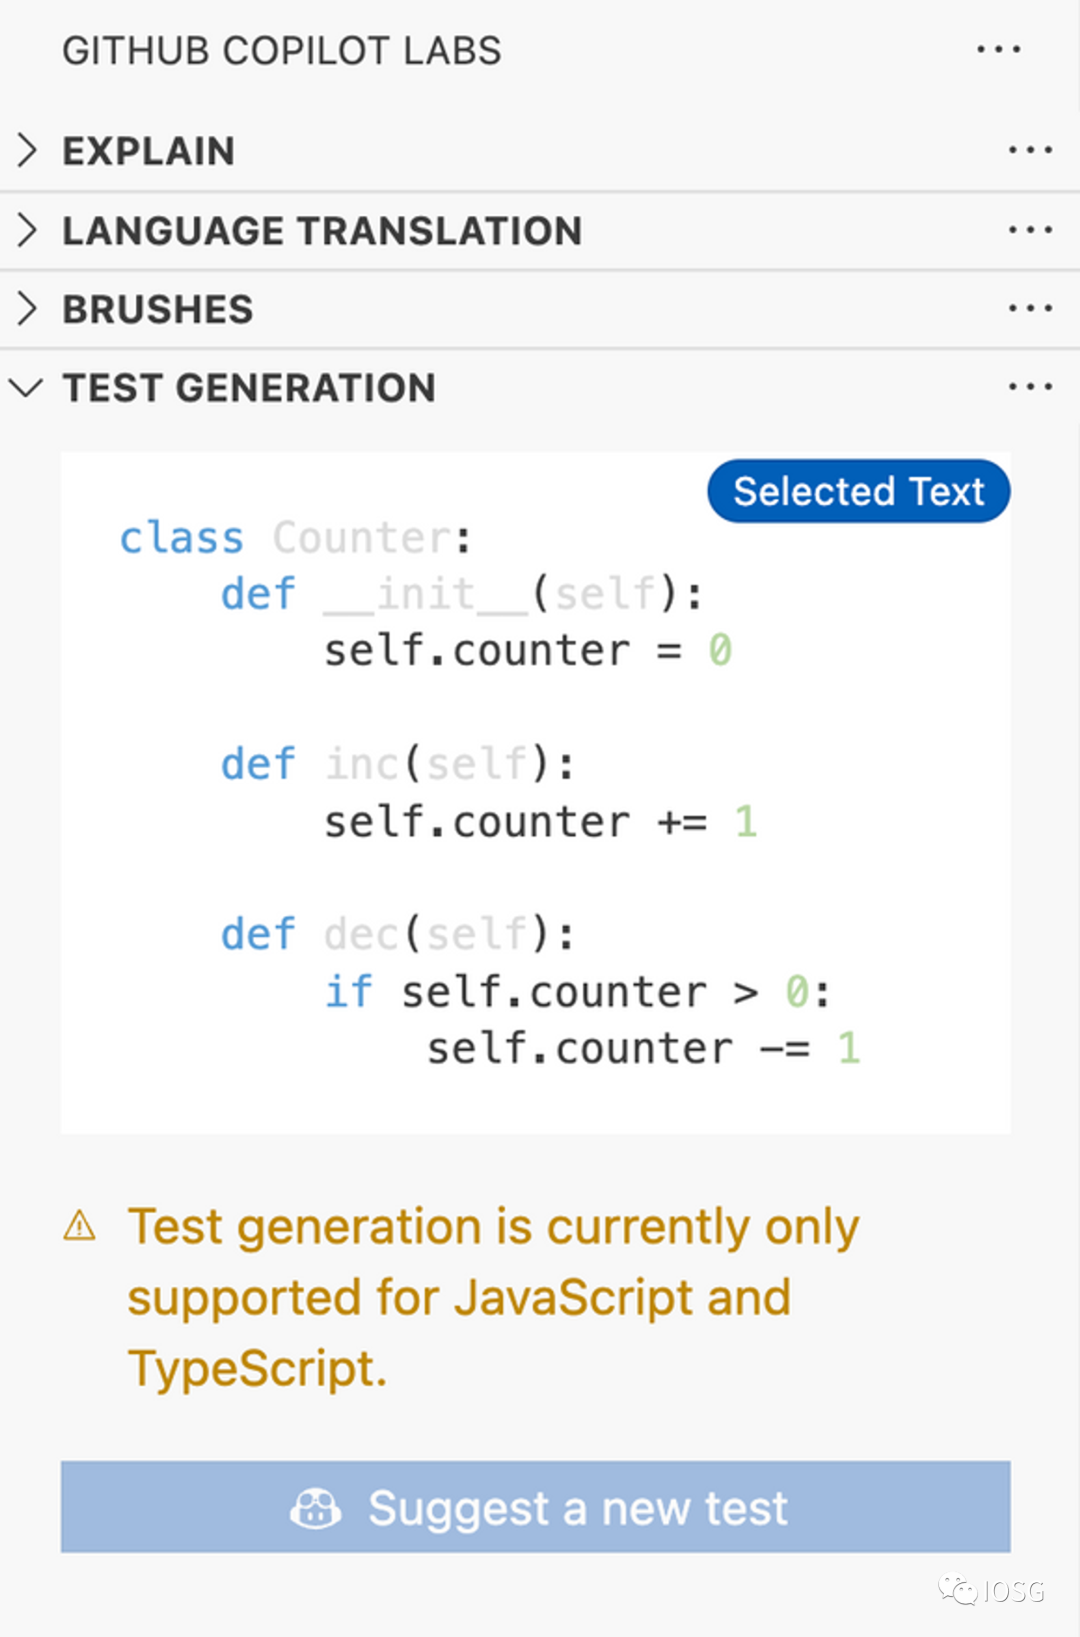The height and width of the screenshot is (1637, 1080).
Task: Select the EXPLAIN section header
Action: pyautogui.click(x=540, y=151)
